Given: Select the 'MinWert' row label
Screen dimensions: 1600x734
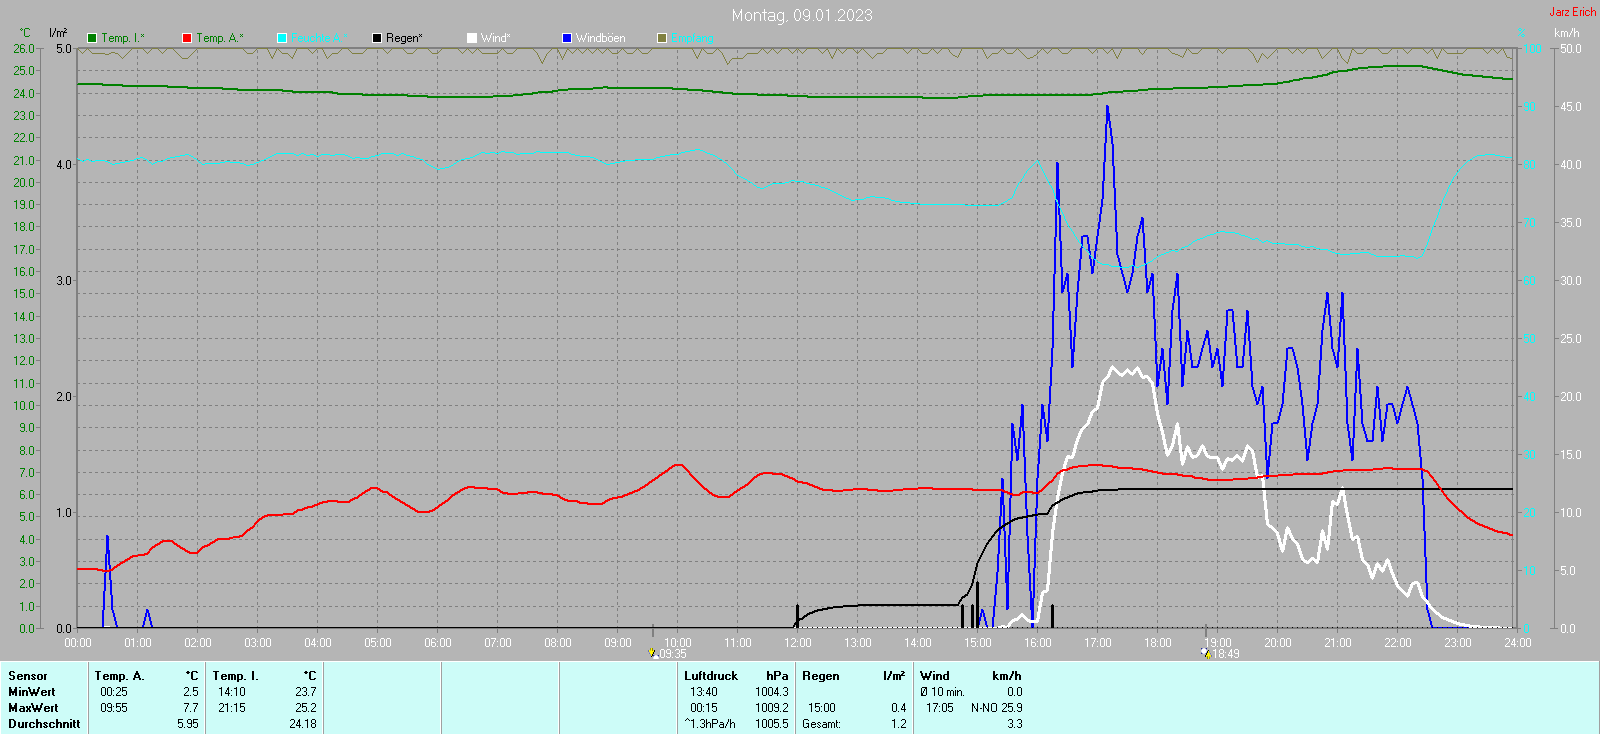Looking at the screenshot, I should pos(32,692).
